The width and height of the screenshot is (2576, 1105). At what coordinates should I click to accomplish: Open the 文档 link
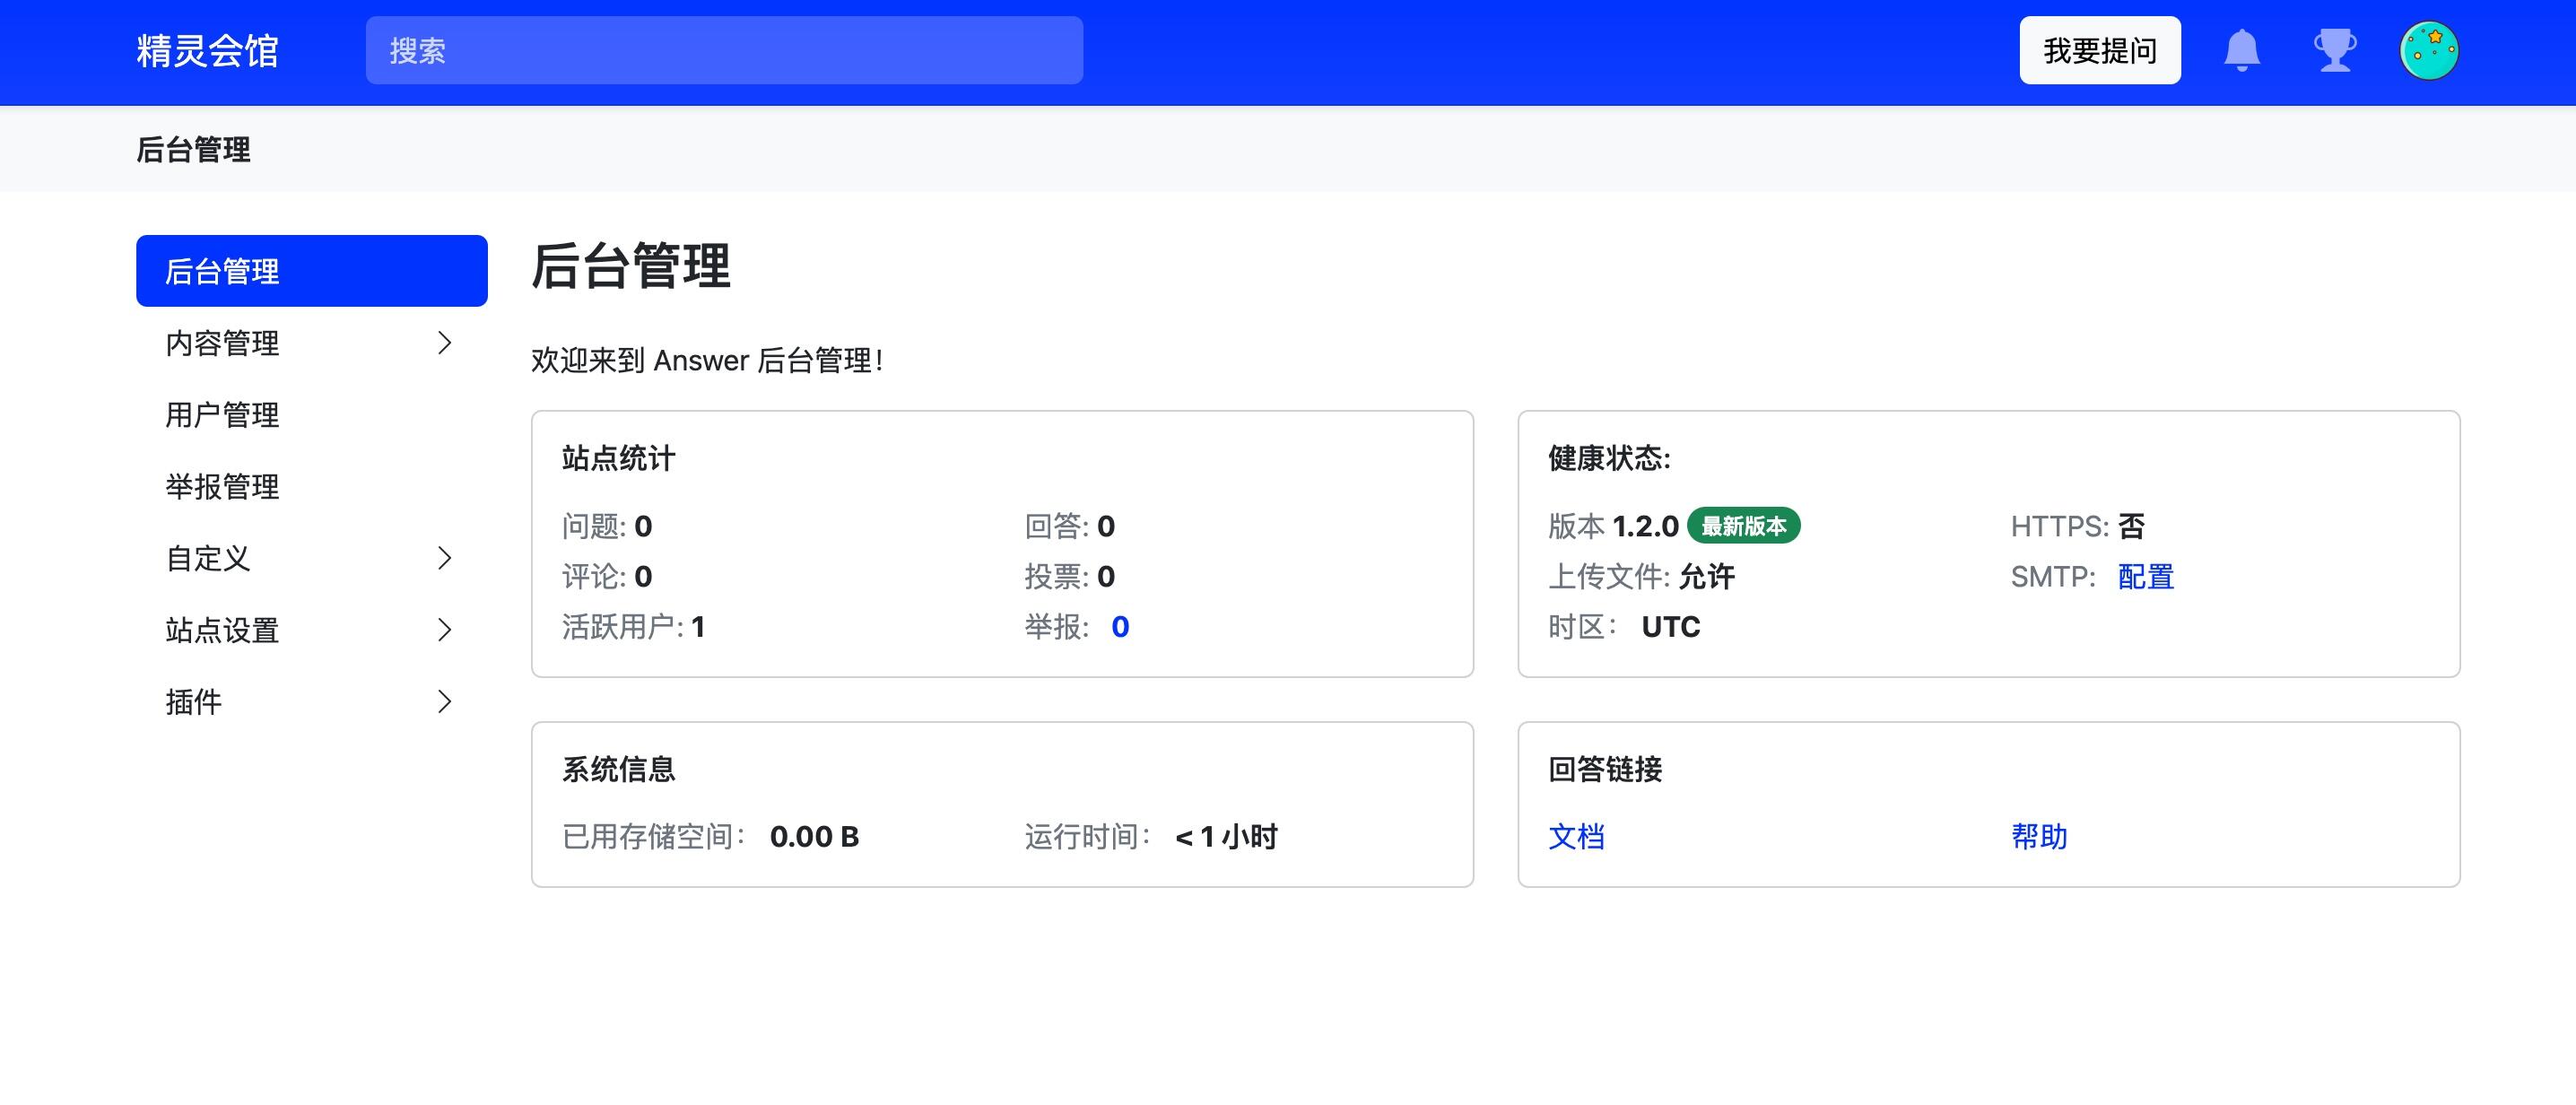(1576, 836)
